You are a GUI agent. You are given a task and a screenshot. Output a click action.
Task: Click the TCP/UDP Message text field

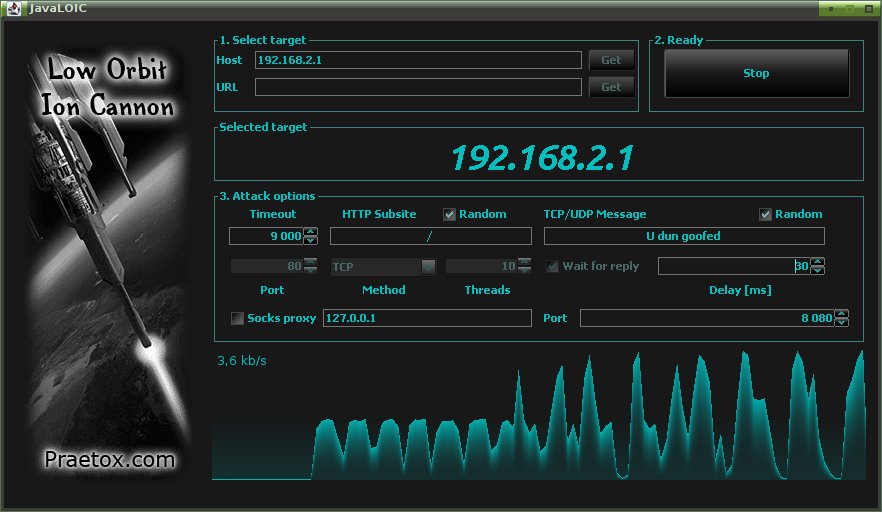(684, 236)
